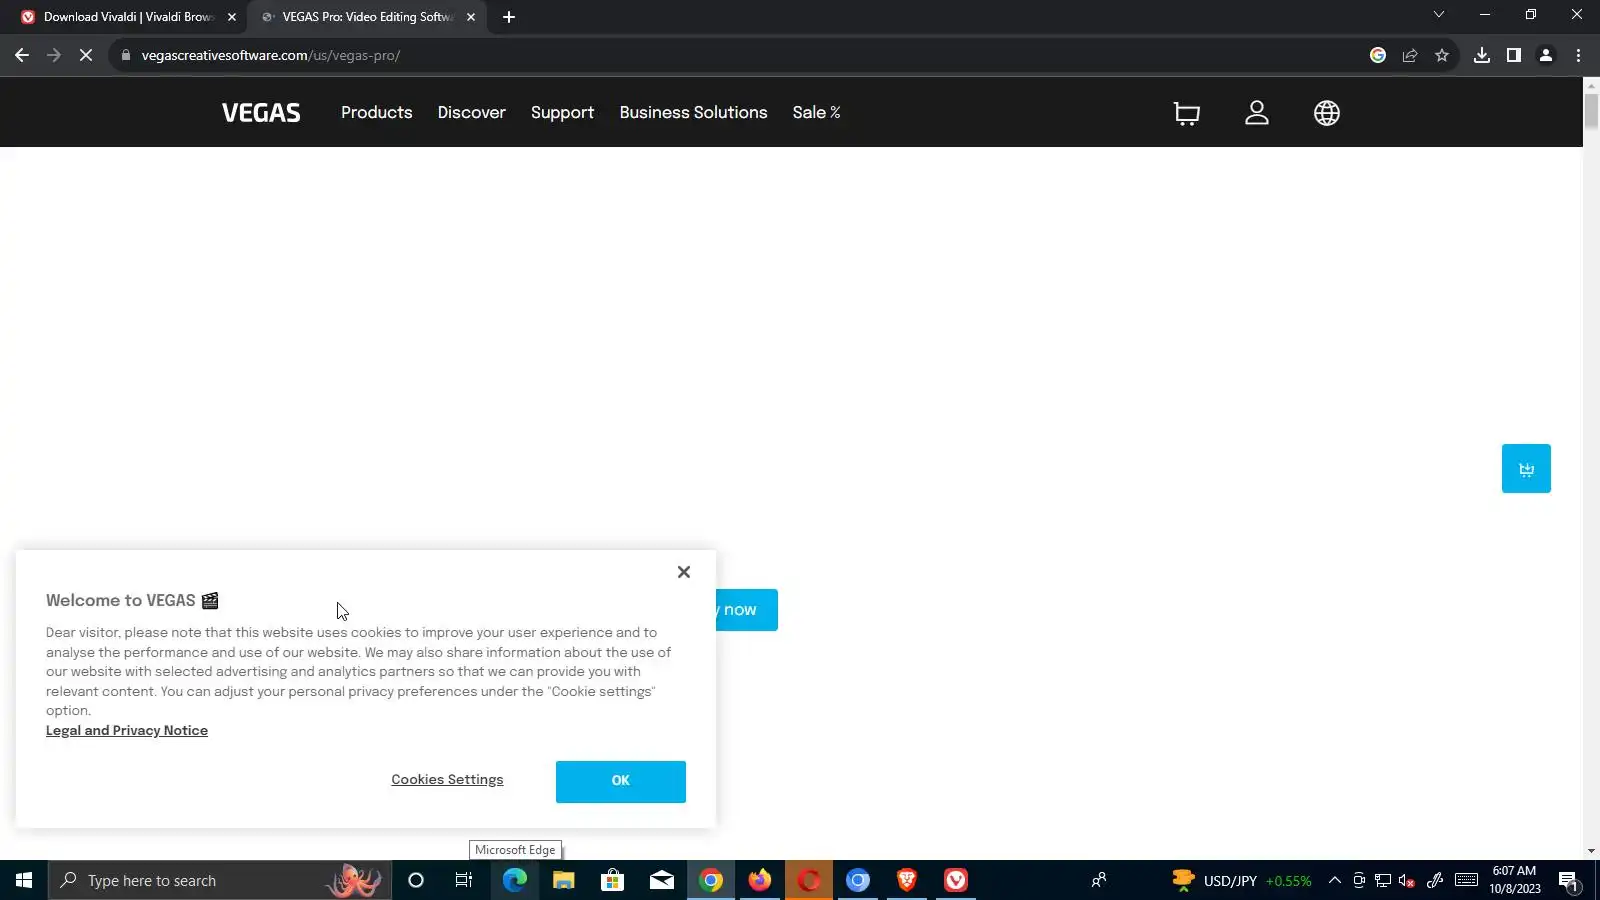Click the muted volume tray icon
This screenshot has width=1600, height=900.
1407,880
